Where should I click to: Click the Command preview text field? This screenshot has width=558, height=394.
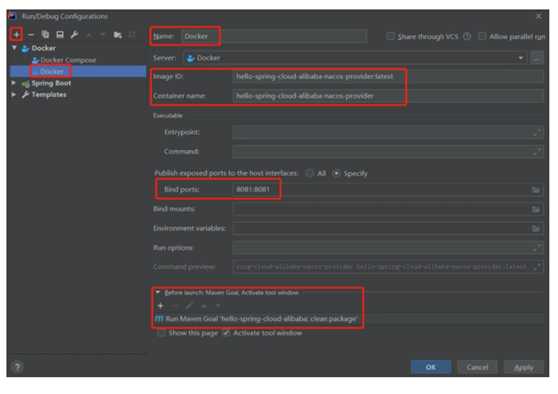pyautogui.click(x=383, y=267)
